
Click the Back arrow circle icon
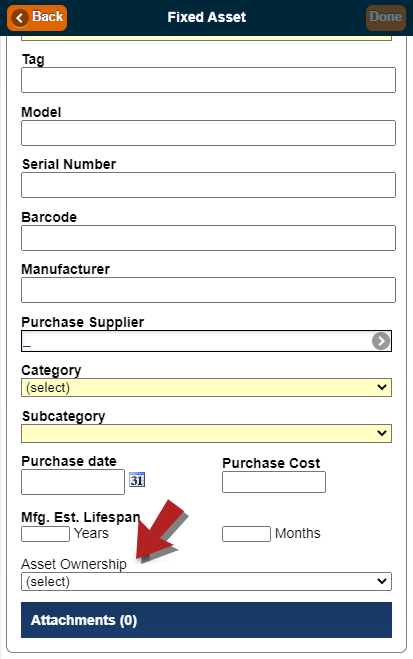[x=20, y=18]
